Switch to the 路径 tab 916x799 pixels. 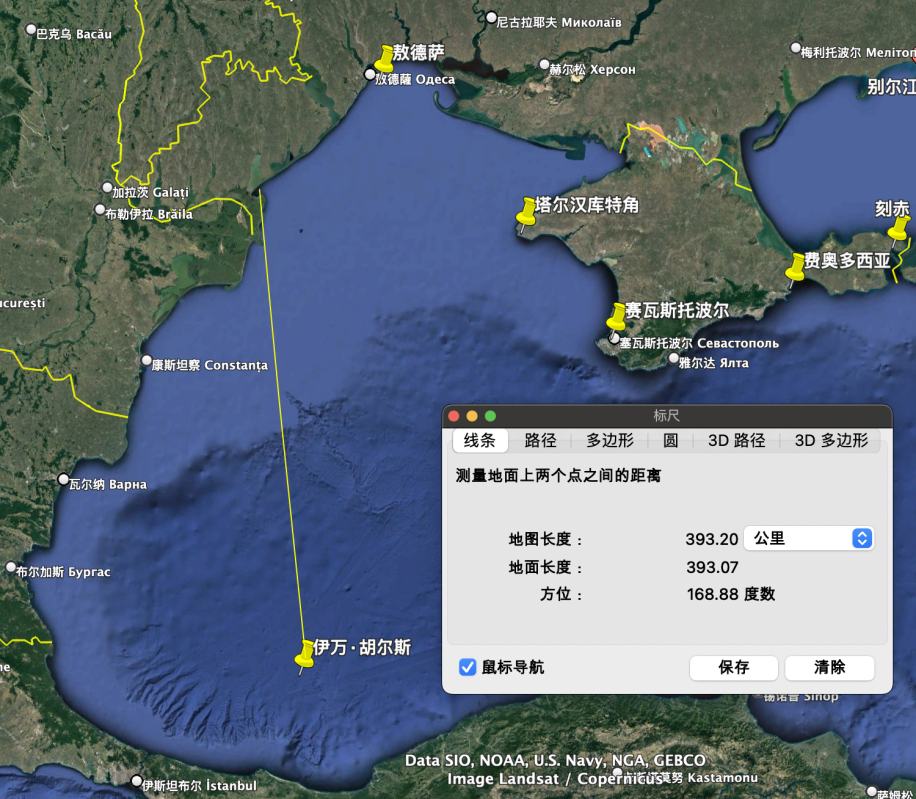pos(540,440)
